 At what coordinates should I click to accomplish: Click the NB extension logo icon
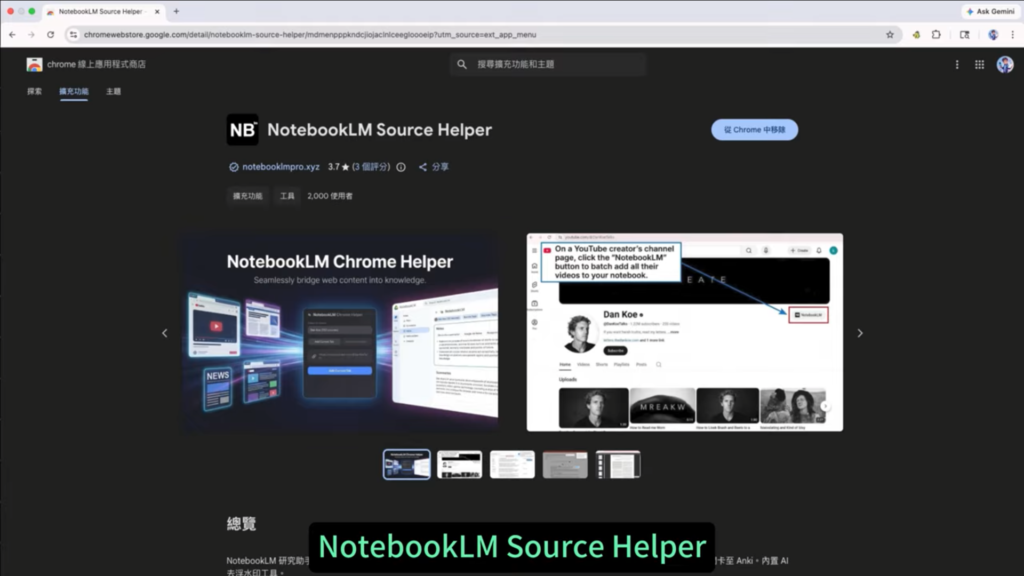(x=242, y=129)
